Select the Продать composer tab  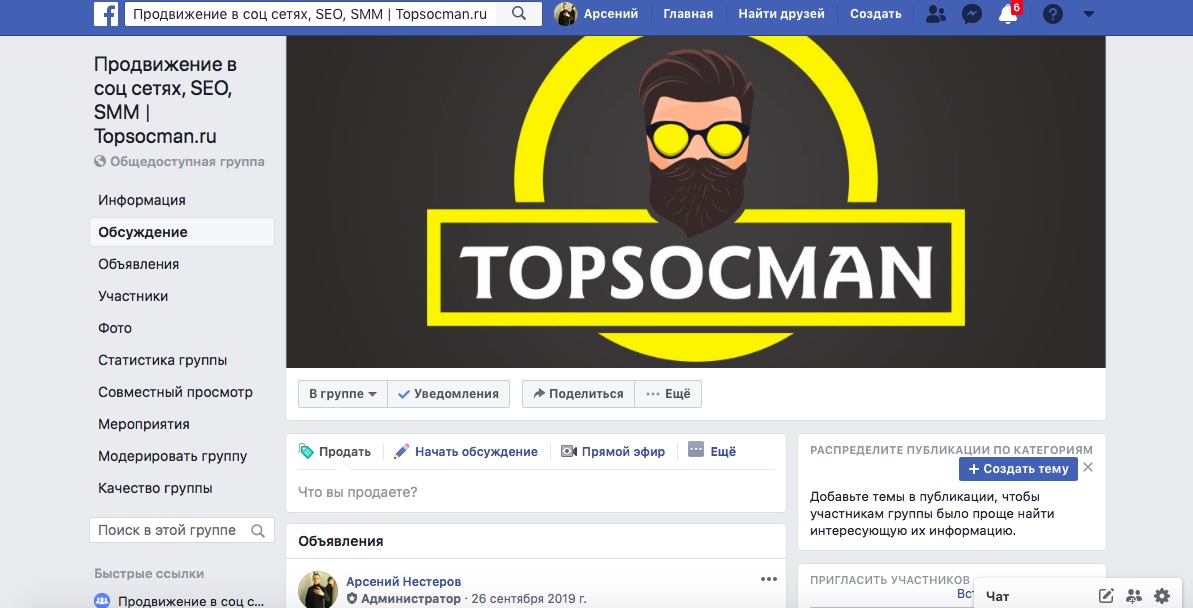click(x=335, y=451)
